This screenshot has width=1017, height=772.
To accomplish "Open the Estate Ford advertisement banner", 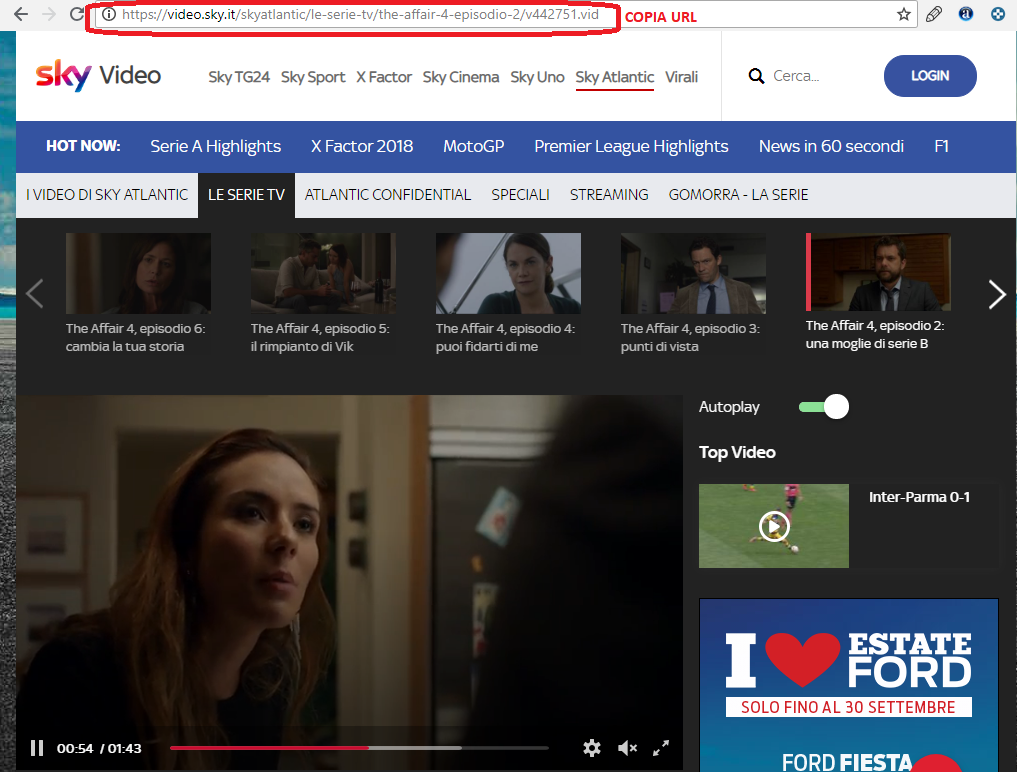I will 848,685.
